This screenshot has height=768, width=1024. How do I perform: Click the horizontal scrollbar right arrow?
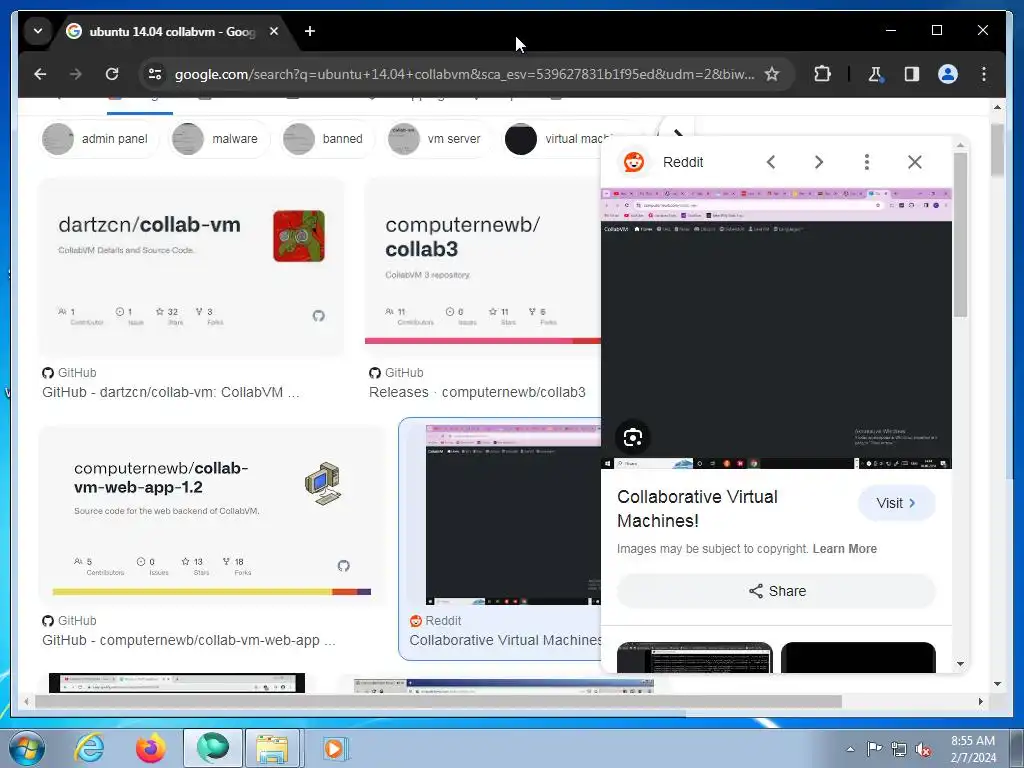pos(980,701)
